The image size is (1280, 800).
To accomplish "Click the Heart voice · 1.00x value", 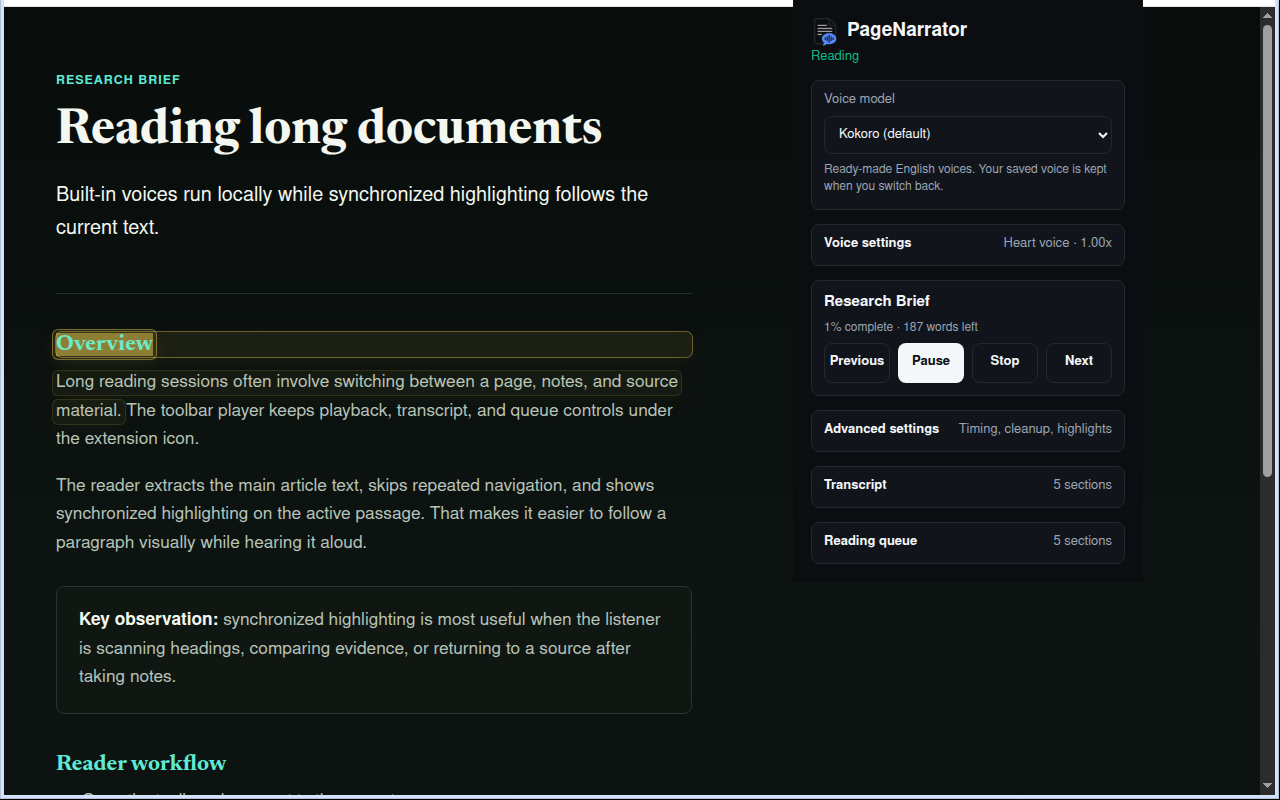I will (1057, 243).
